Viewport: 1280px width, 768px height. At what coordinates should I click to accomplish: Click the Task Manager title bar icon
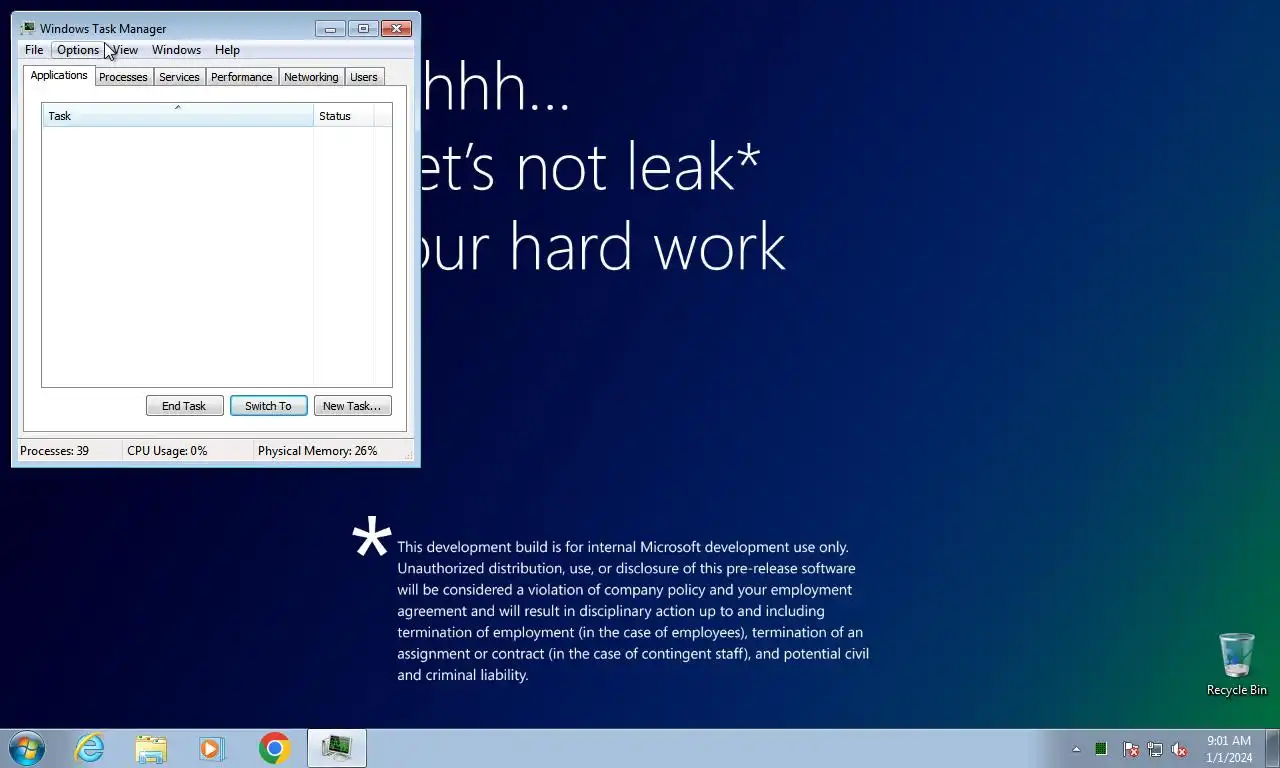point(28,28)
